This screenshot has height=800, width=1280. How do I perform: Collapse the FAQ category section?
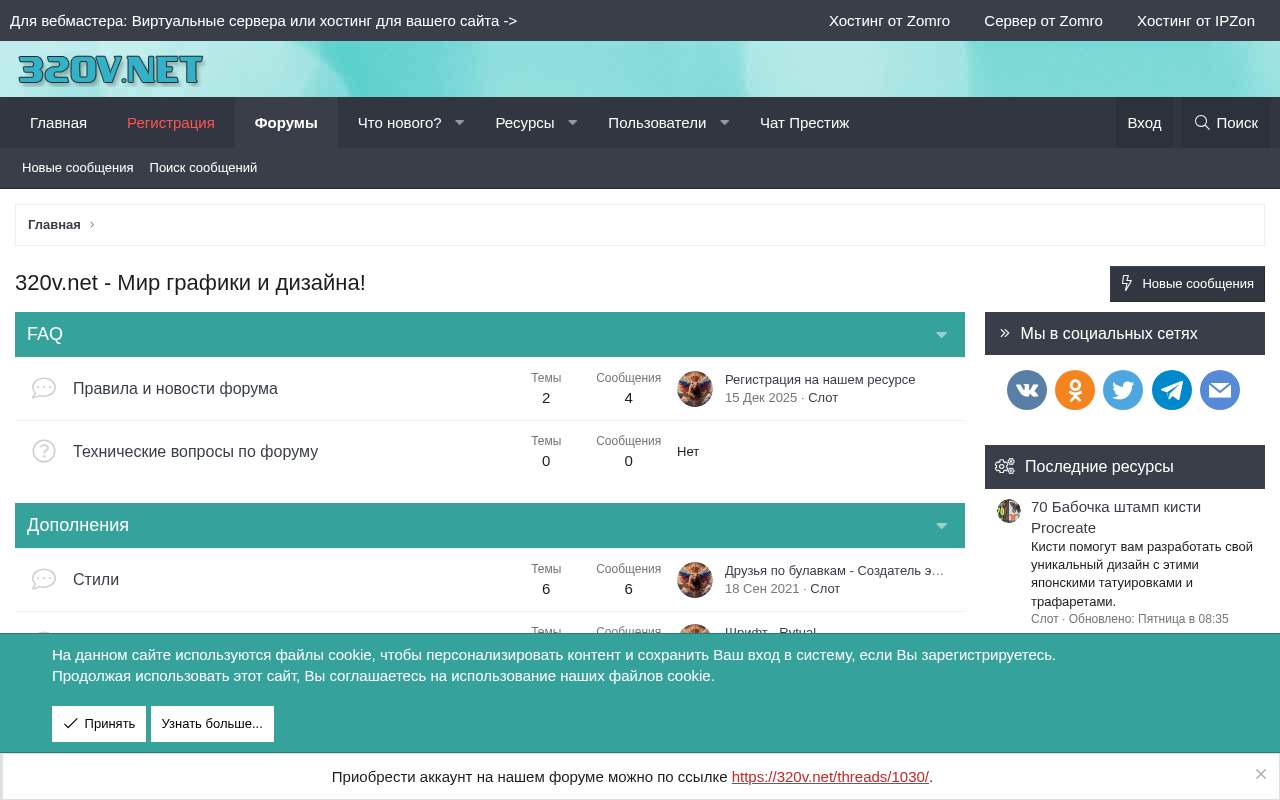pos(941,335)
